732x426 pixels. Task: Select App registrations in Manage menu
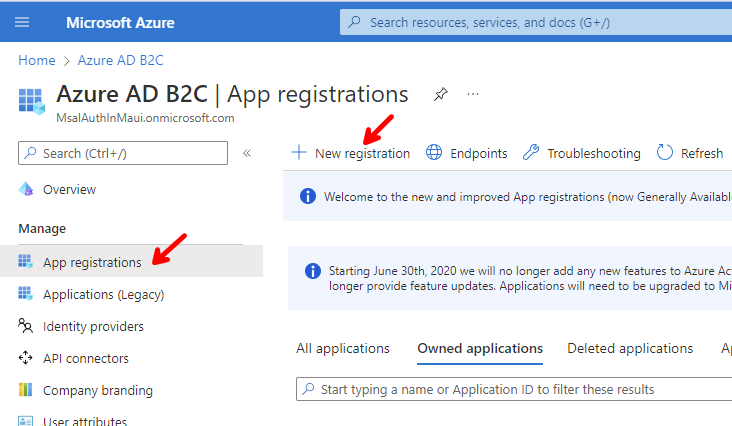point(131,261)
